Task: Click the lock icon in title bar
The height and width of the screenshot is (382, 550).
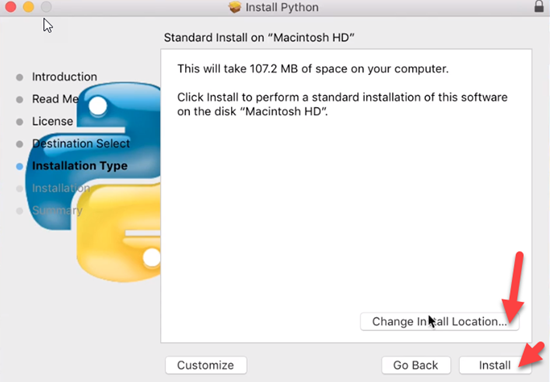Action: pos(539,6)
